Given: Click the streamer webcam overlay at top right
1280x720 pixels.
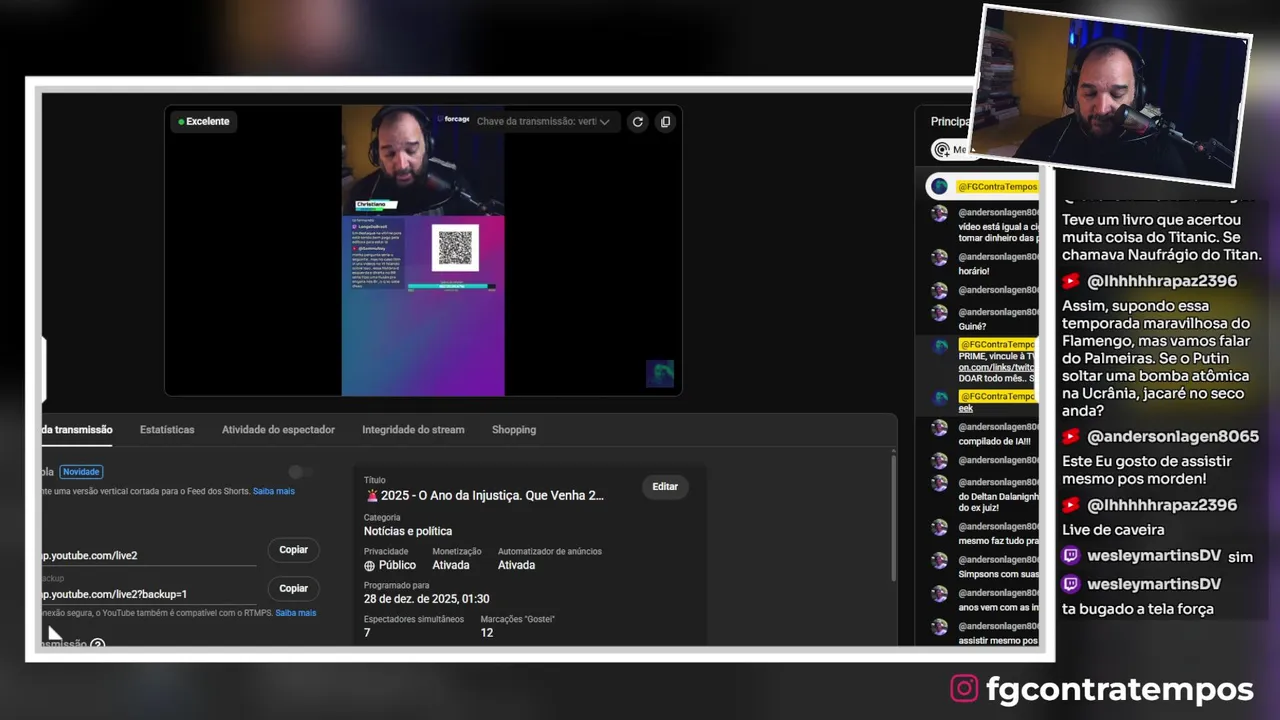Looking at the screenshot, I should click(1112, 95).
